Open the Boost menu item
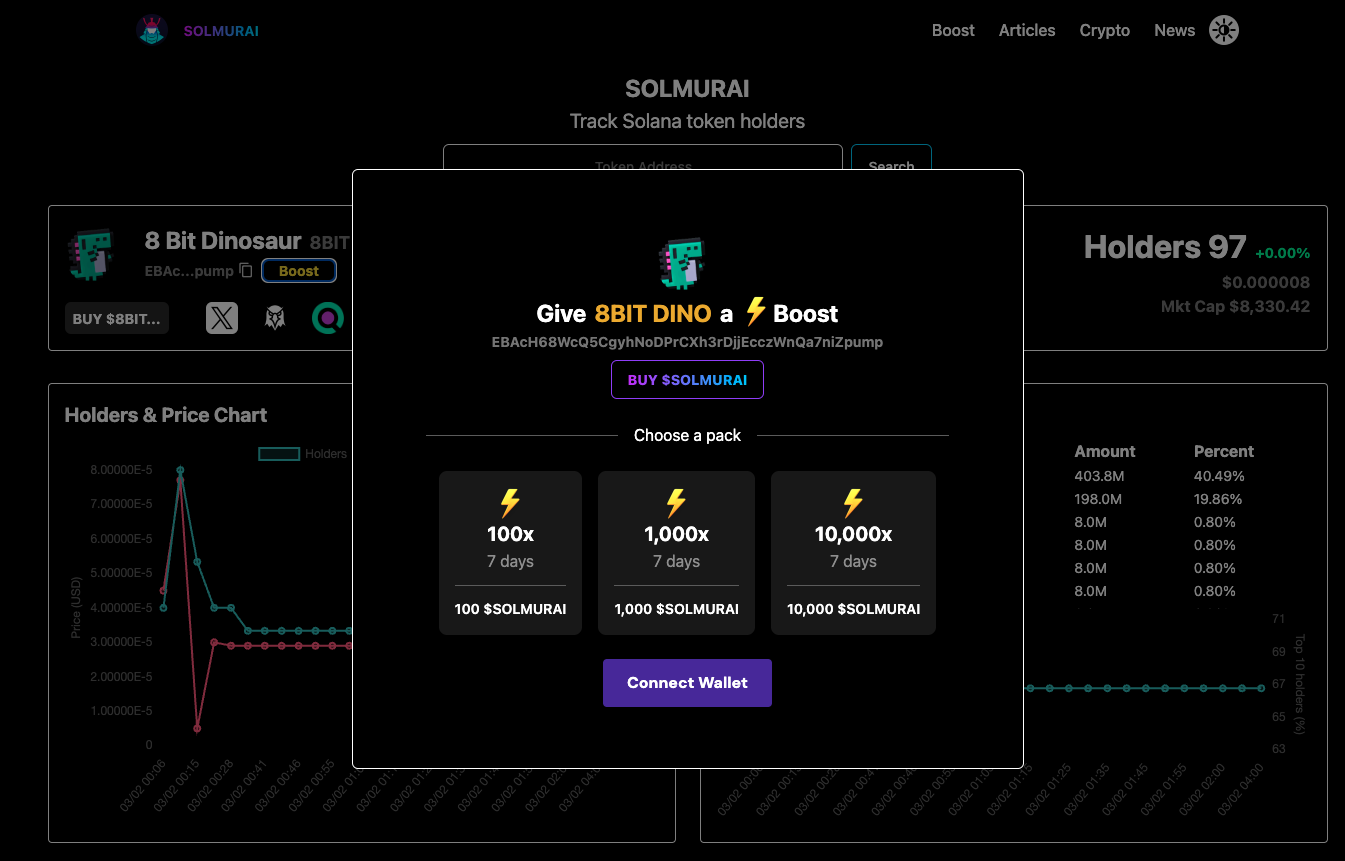Image resolution: width=1345 pixels, height=861 pixels. click(952, 31)
